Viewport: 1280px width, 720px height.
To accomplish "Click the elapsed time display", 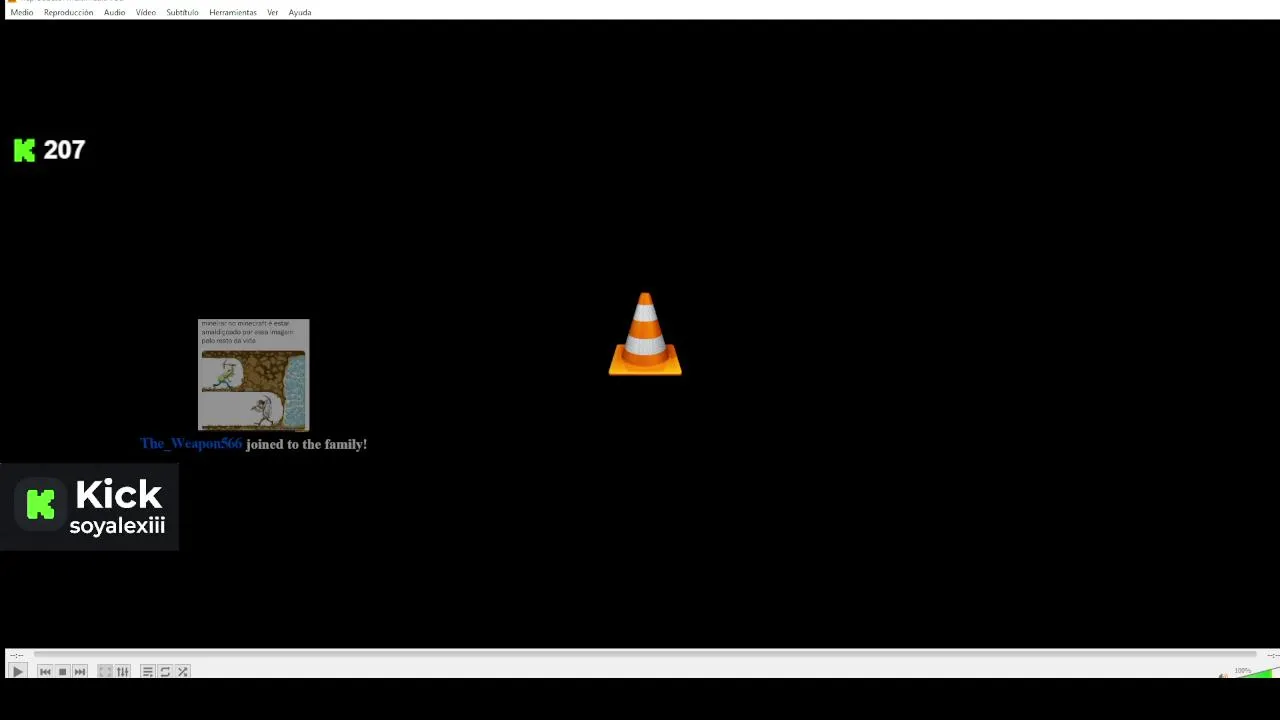I will tap(15, 655).
